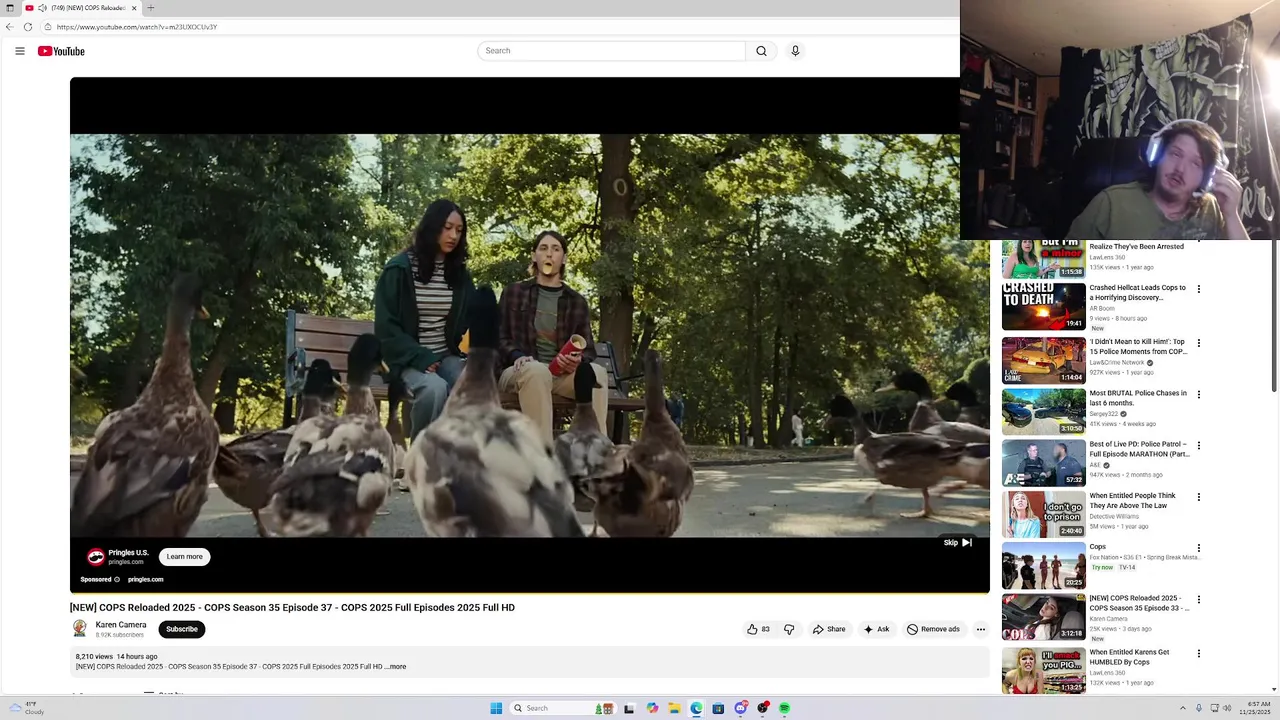The height and width of the screenshot is (720, 1280).
Task: Start voice search with microphone icon
Action: (795, 51)
